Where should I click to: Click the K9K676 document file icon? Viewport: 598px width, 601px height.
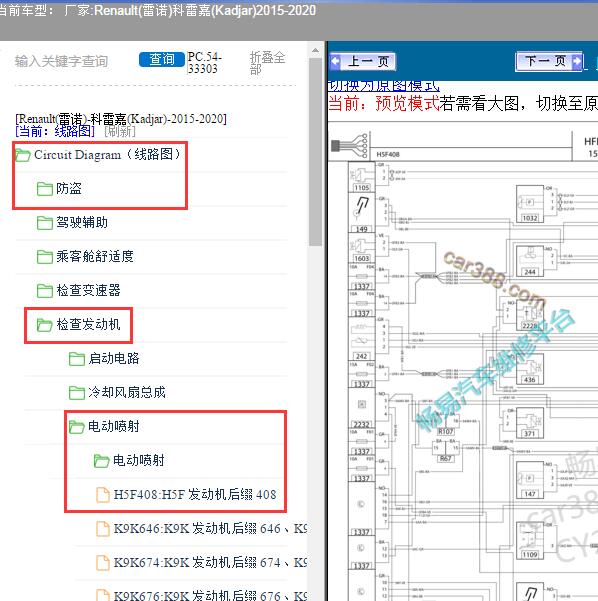(102, 595)
